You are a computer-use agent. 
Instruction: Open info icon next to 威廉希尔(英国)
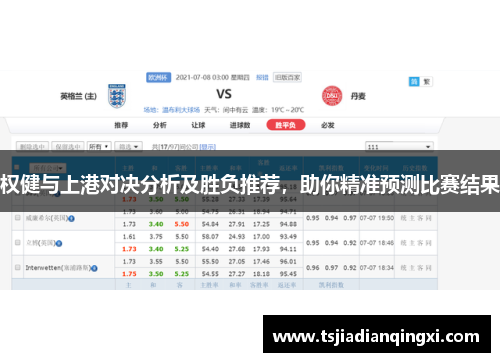click(71, 219)
